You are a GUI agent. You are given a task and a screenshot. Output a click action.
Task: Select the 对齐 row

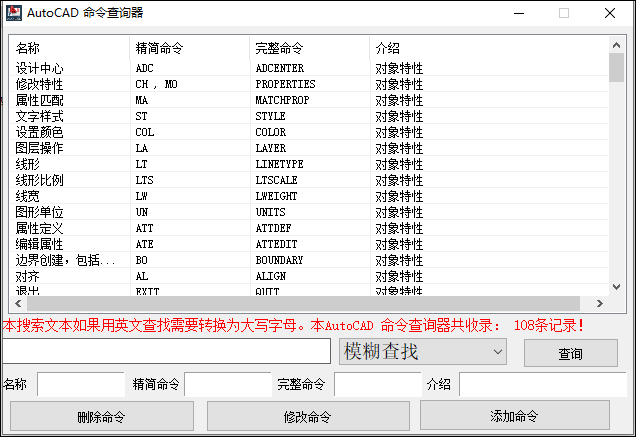tap(309, 276)
